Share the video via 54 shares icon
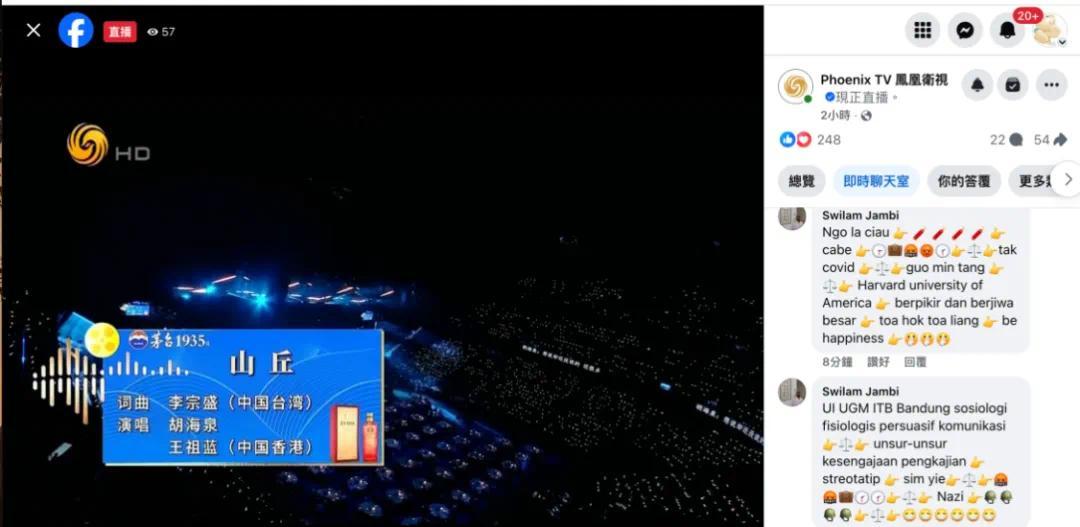This screenshot has width=1080, height=527. (x=1050, y=140)
